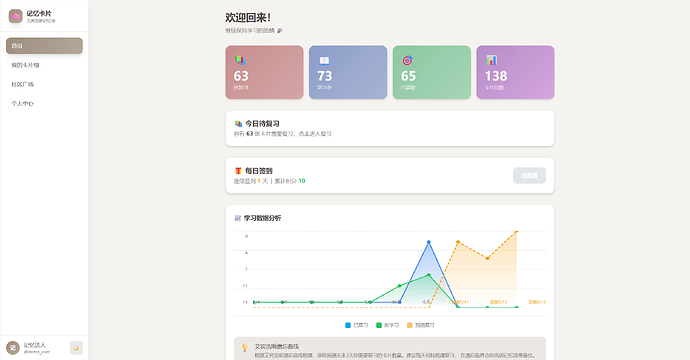Toggle the blue 已复习 legend item
The width and height of the screenshot is (690, 360).
356,325
